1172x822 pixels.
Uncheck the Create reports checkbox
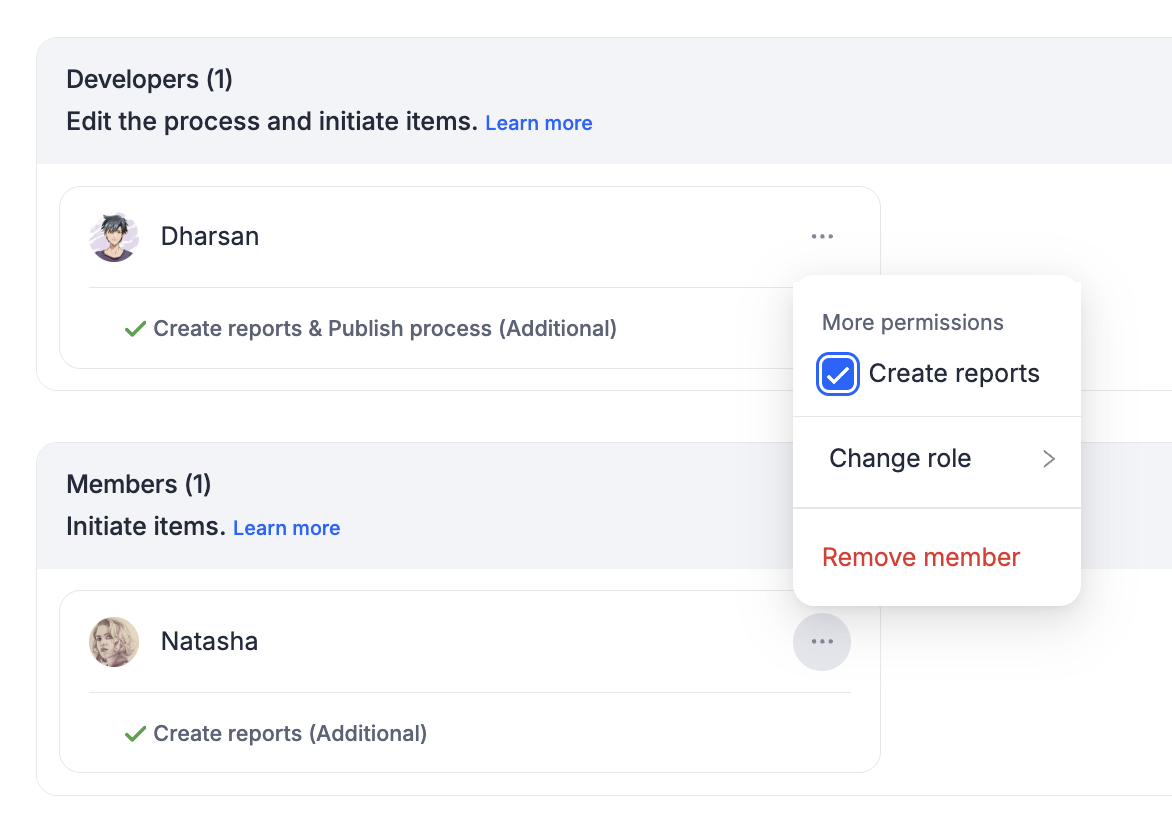[837, 375]
